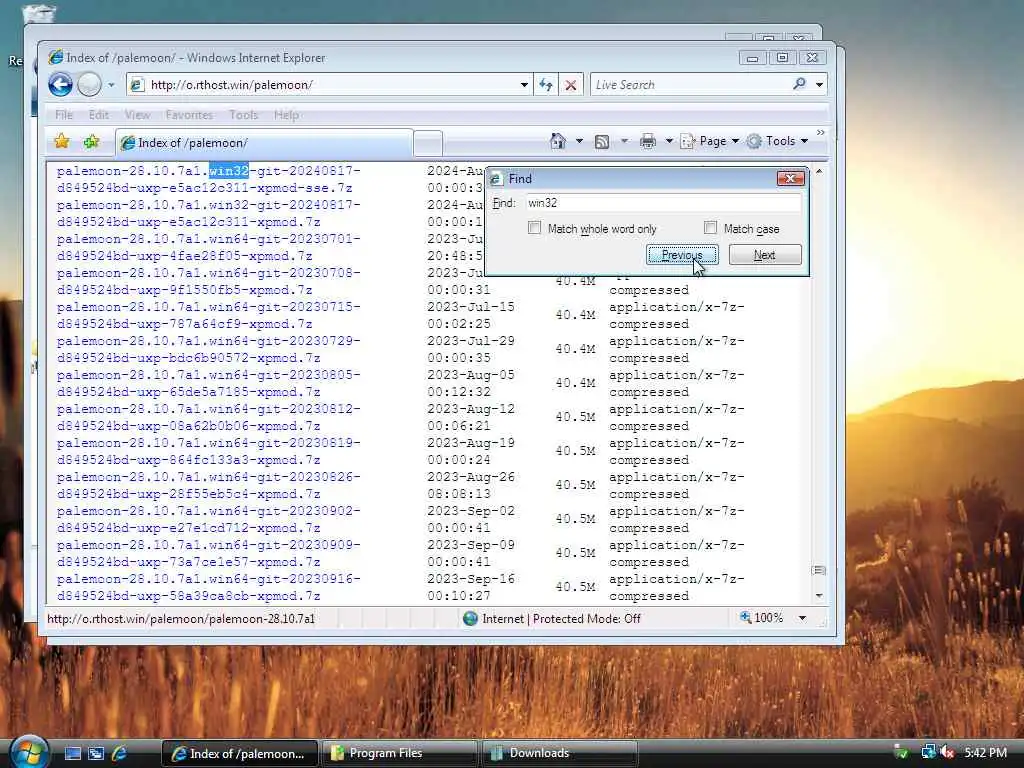Screen dimensions: 1024x768
Task: Expand the Print dropdown arrow
Action: click(669, 141)
